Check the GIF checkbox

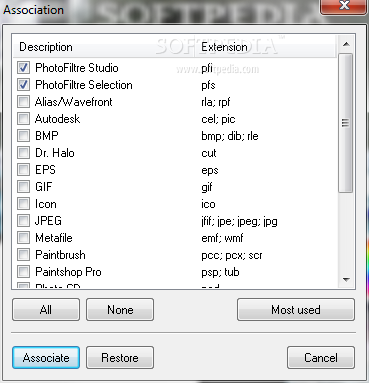pyautogui.click(x=23, y=187)
